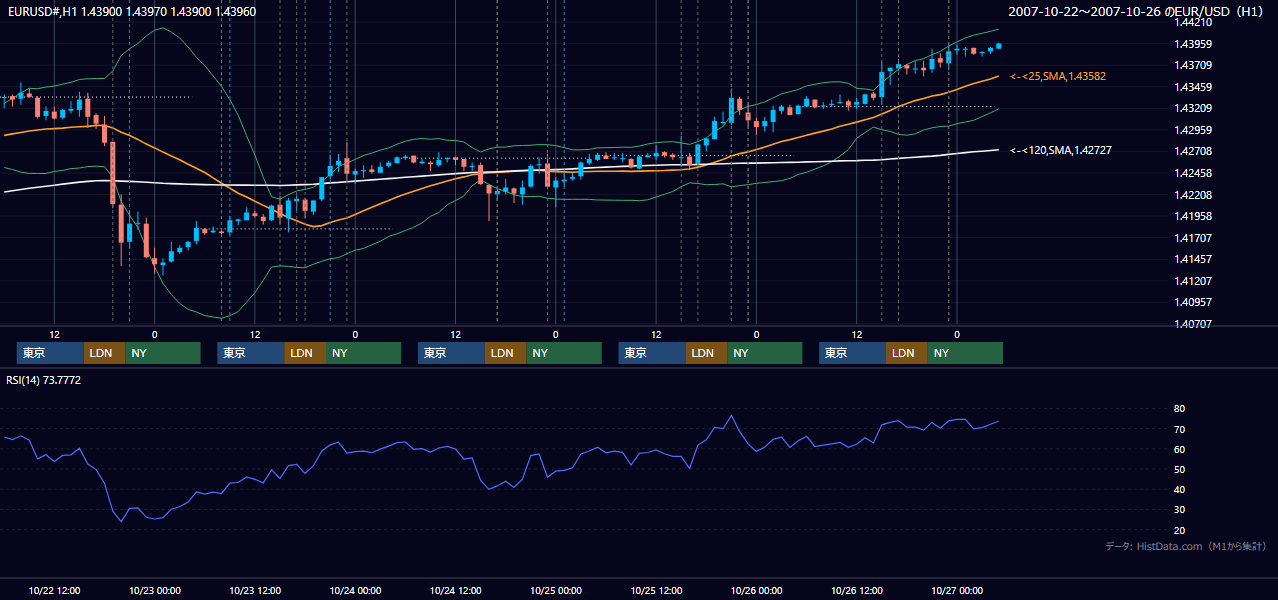The height and width of the screenshot is (600, 1278).
Task: Click the 10/23 12:00 time label
Action: click(x=255, y=590)
